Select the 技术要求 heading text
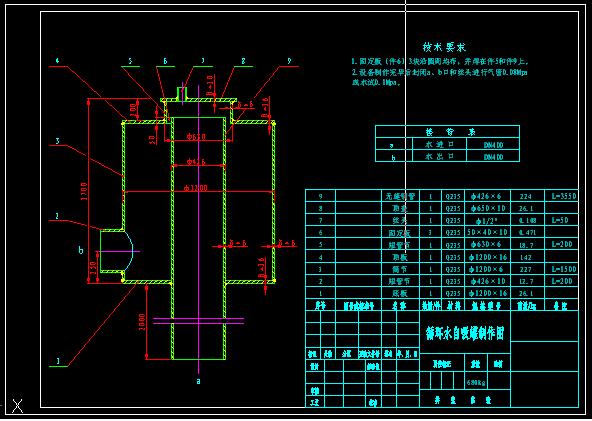592x421 pixels. (444, 47)
